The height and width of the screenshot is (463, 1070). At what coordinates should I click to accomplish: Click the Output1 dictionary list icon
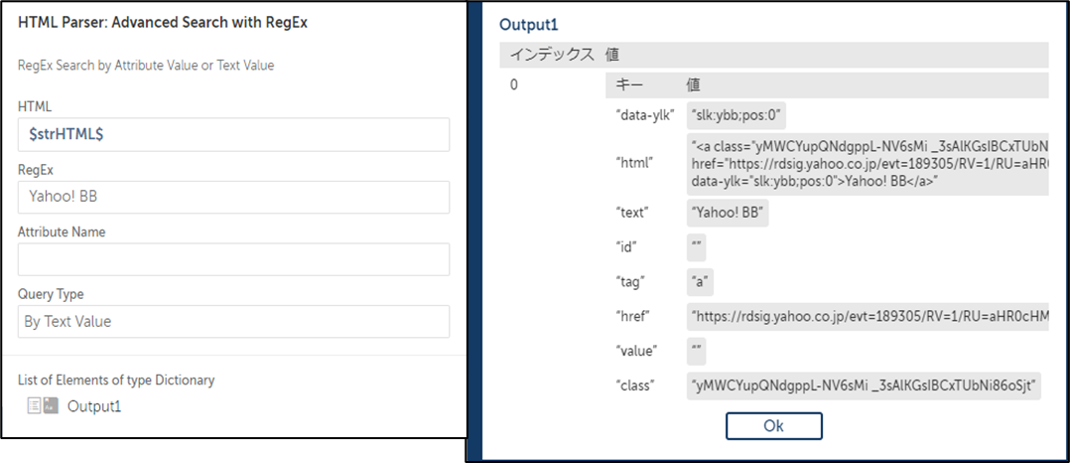[42, 406]
